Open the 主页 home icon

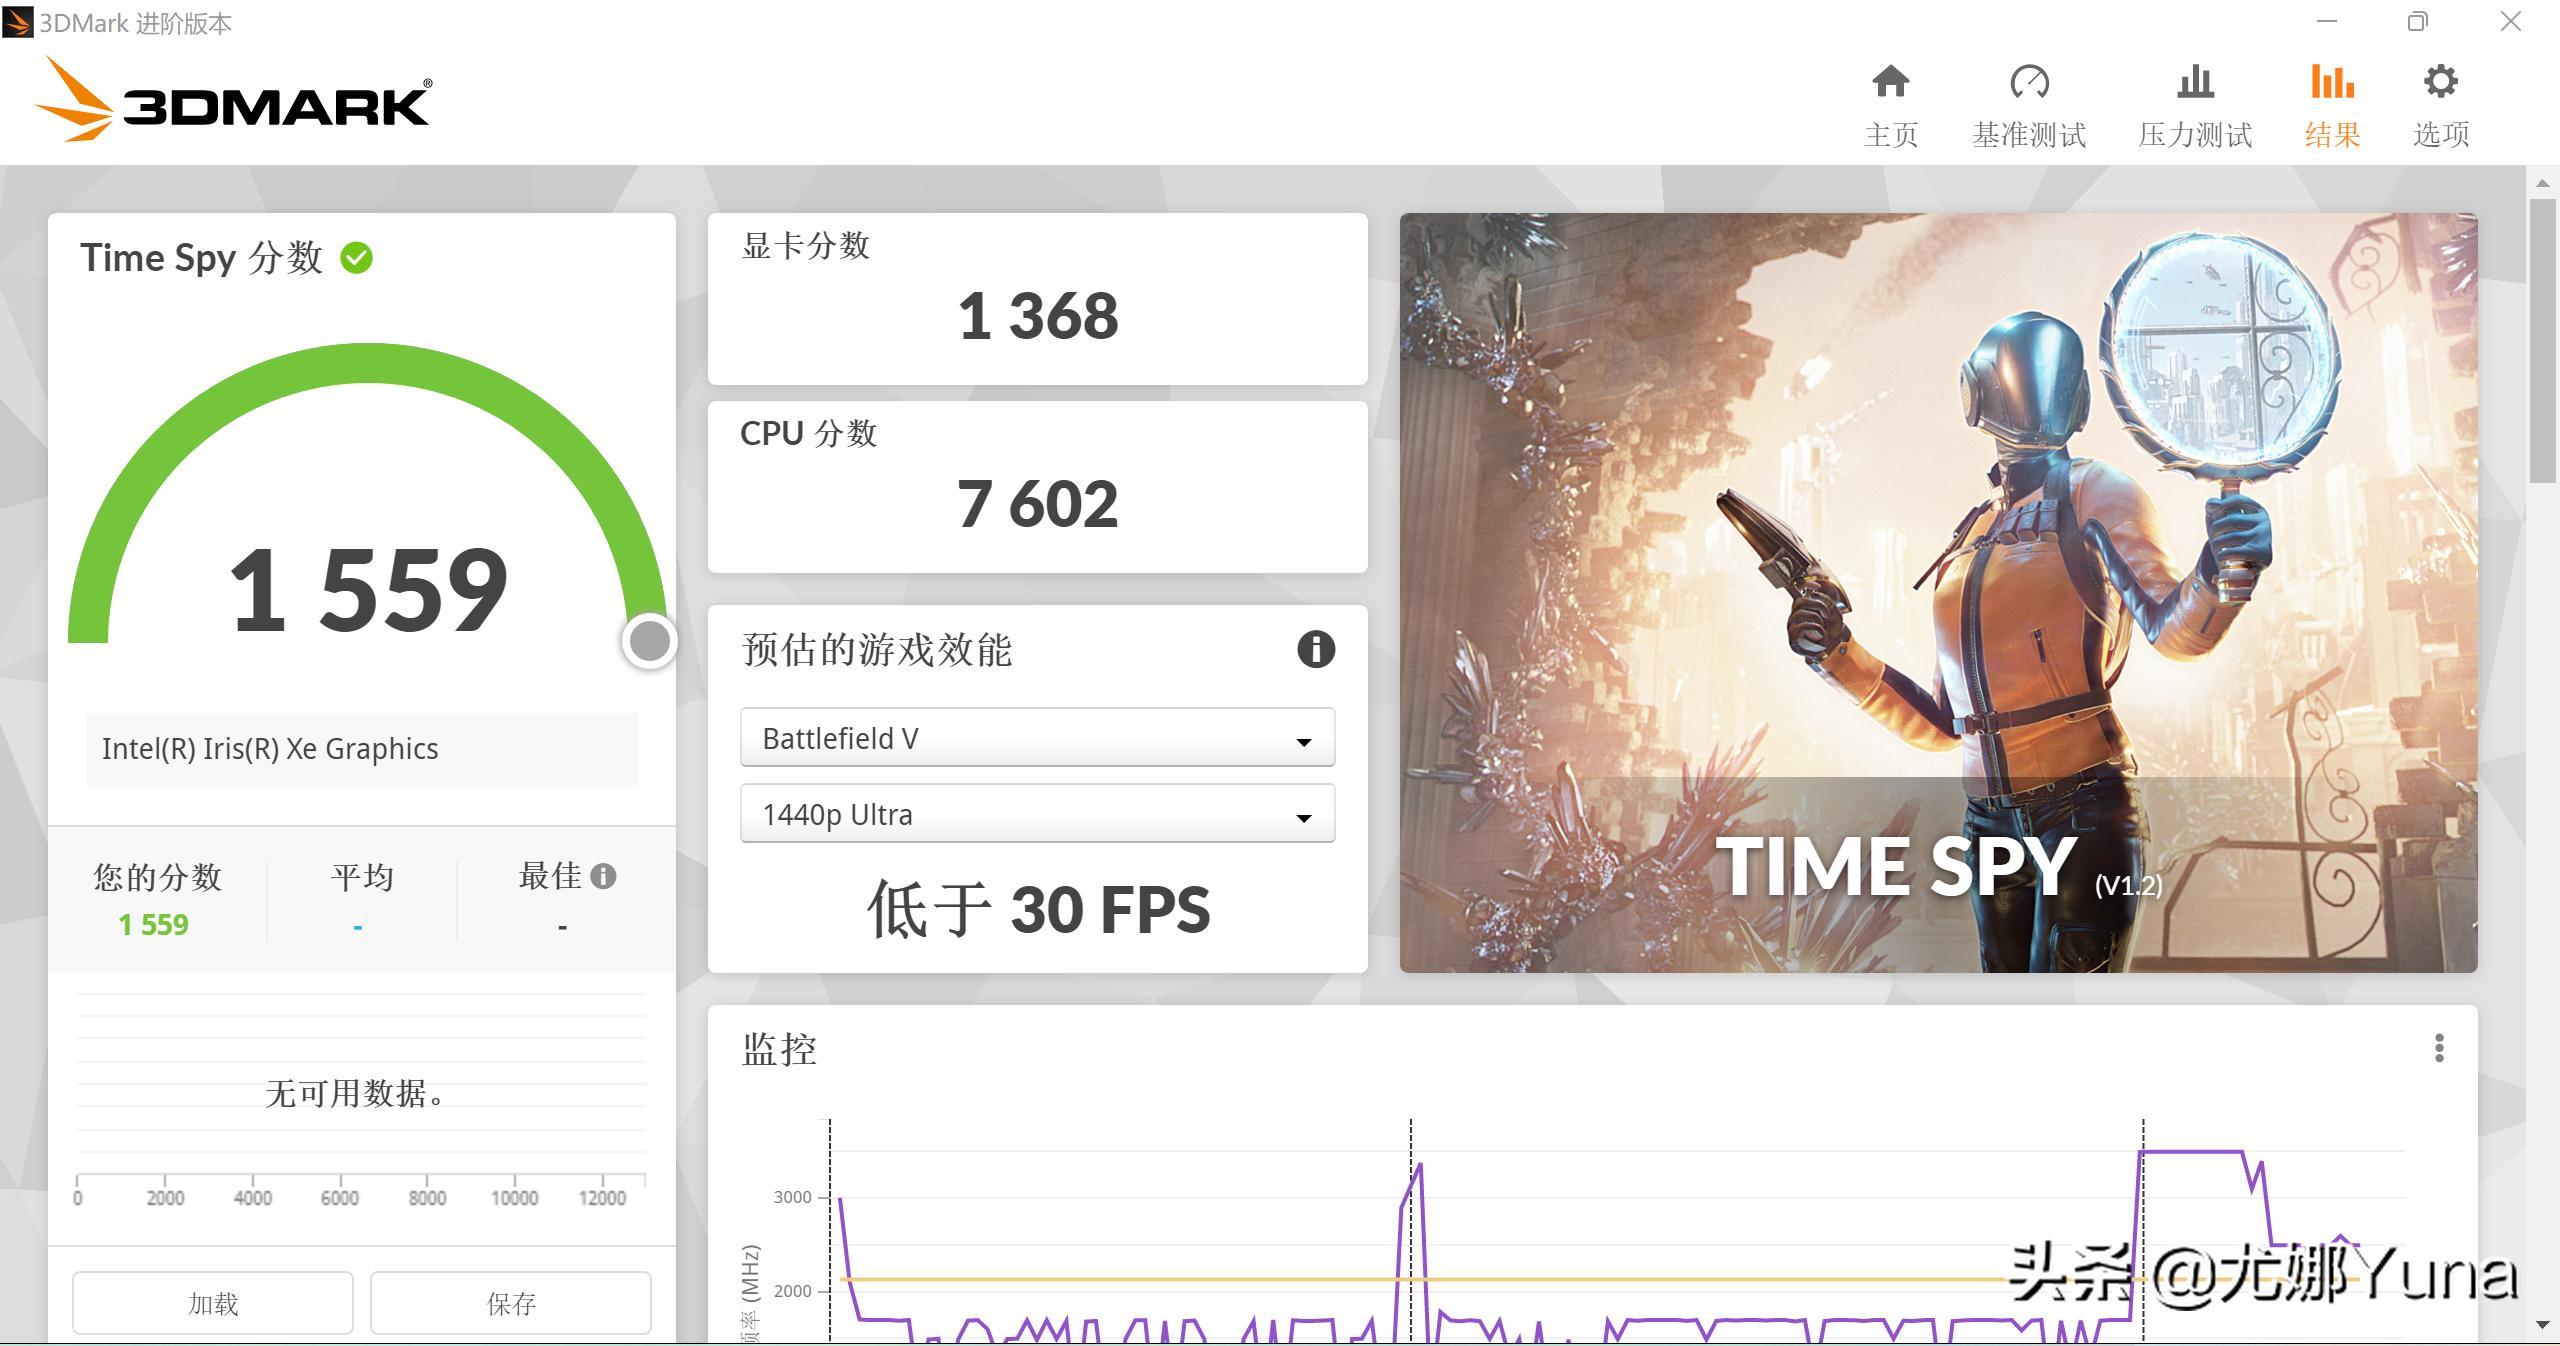[1890, 82]
